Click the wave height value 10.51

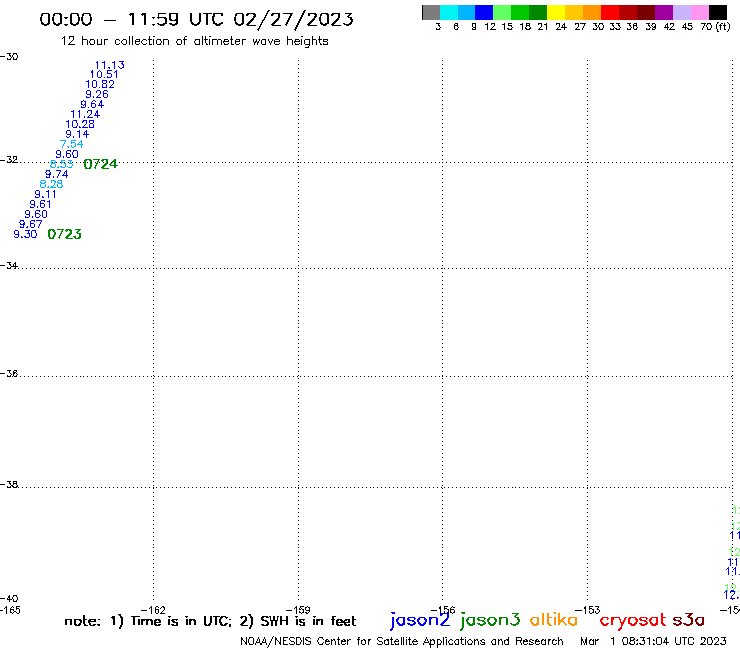tap(104, 75)
